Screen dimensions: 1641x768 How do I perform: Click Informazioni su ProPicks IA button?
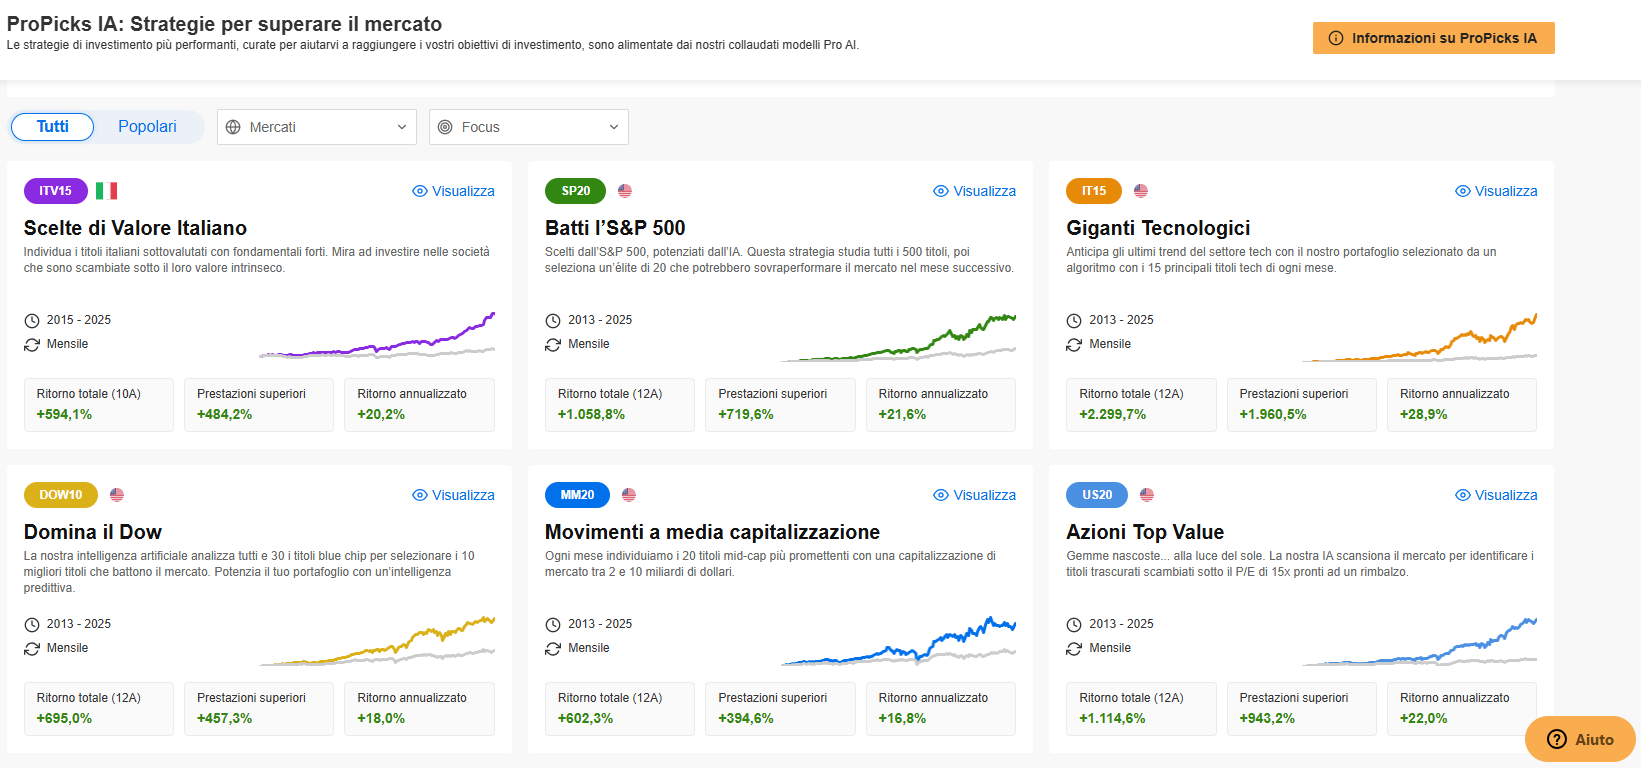tap(1433, 38)
